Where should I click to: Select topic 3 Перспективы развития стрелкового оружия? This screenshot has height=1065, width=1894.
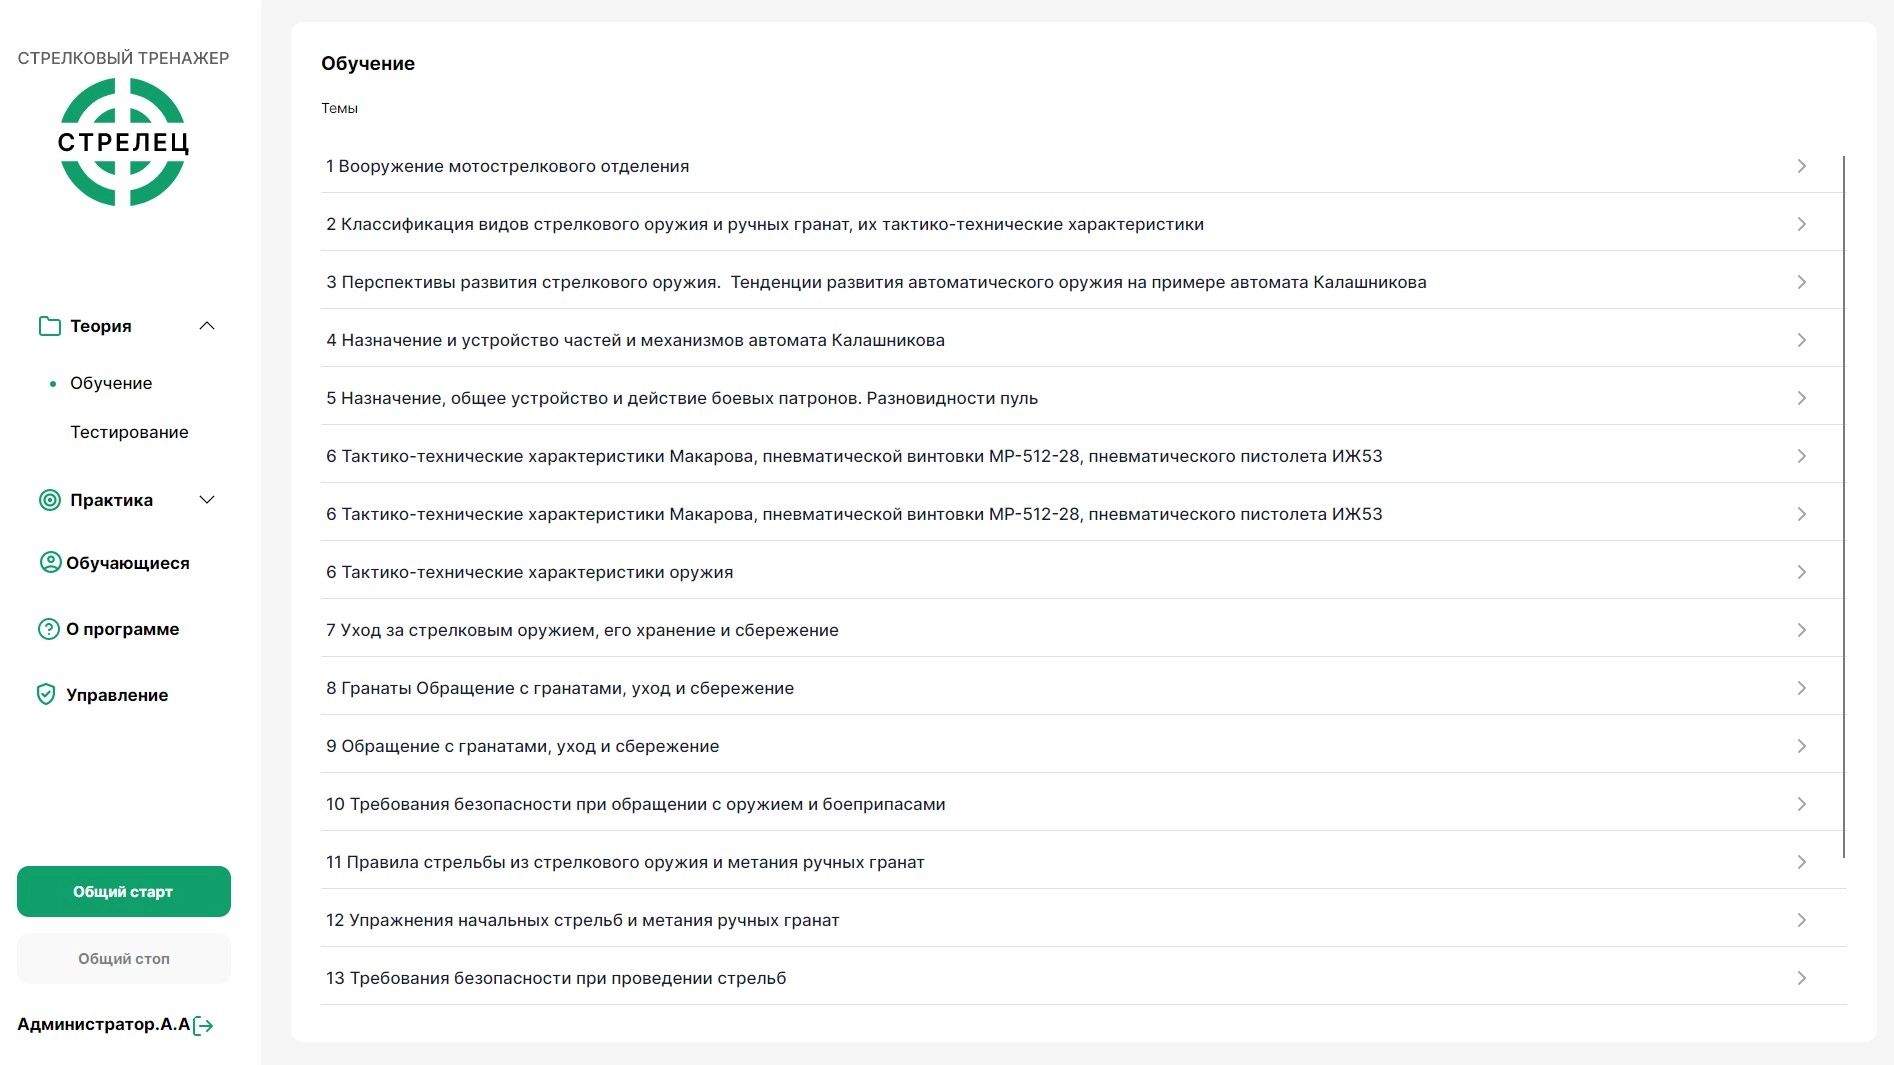click(x=1082, y=282)
